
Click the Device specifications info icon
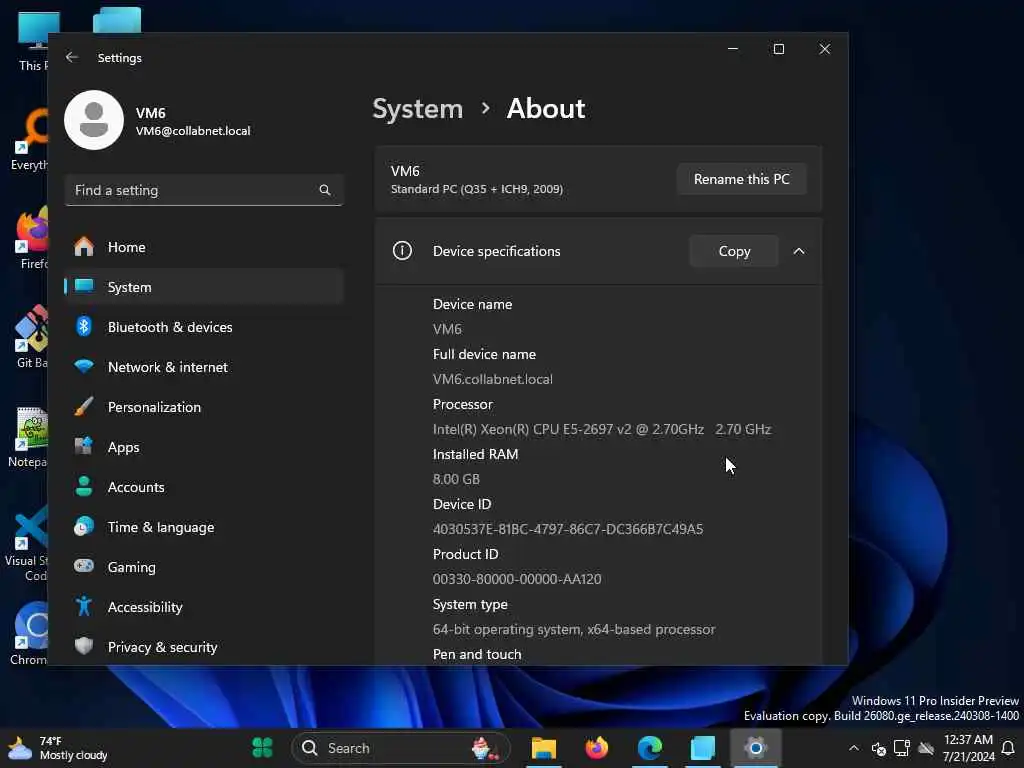coord(402,251)
